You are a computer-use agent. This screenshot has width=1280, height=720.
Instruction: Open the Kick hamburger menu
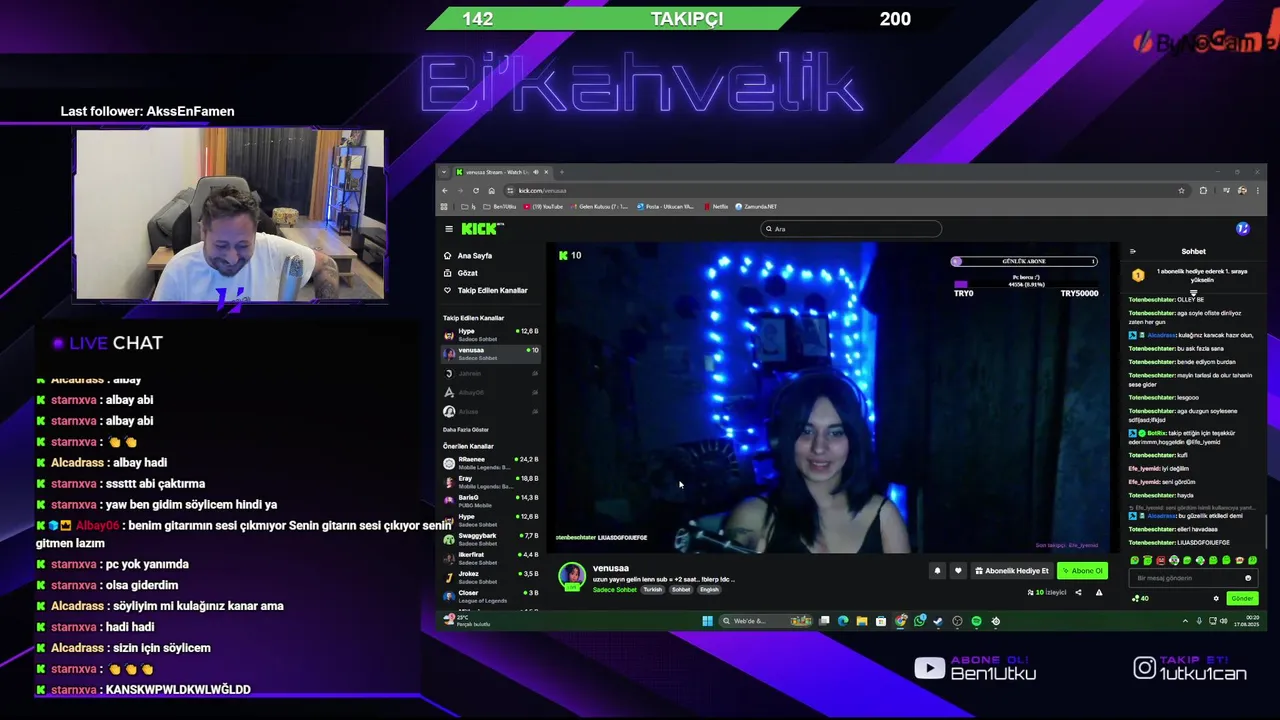click(449, 229)
